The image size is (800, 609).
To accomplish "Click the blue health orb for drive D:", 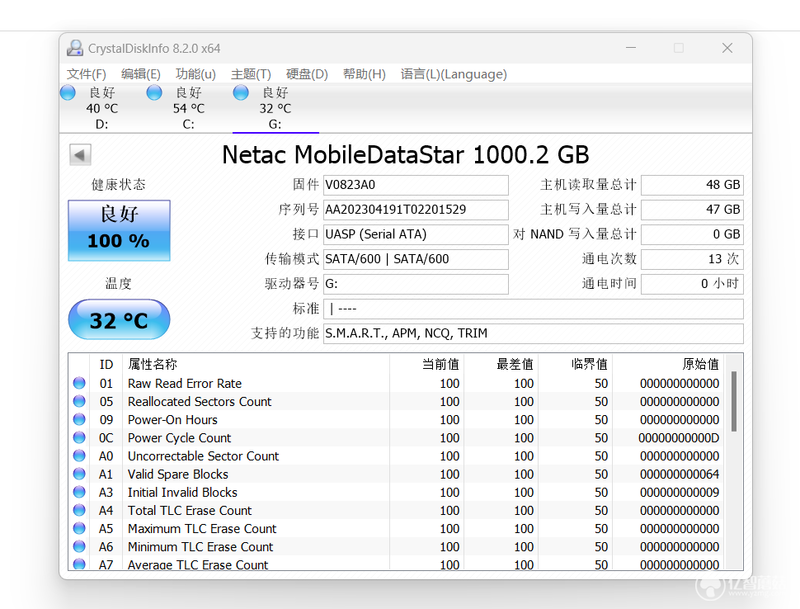I will pyautogui.click(x=68, y=93).
